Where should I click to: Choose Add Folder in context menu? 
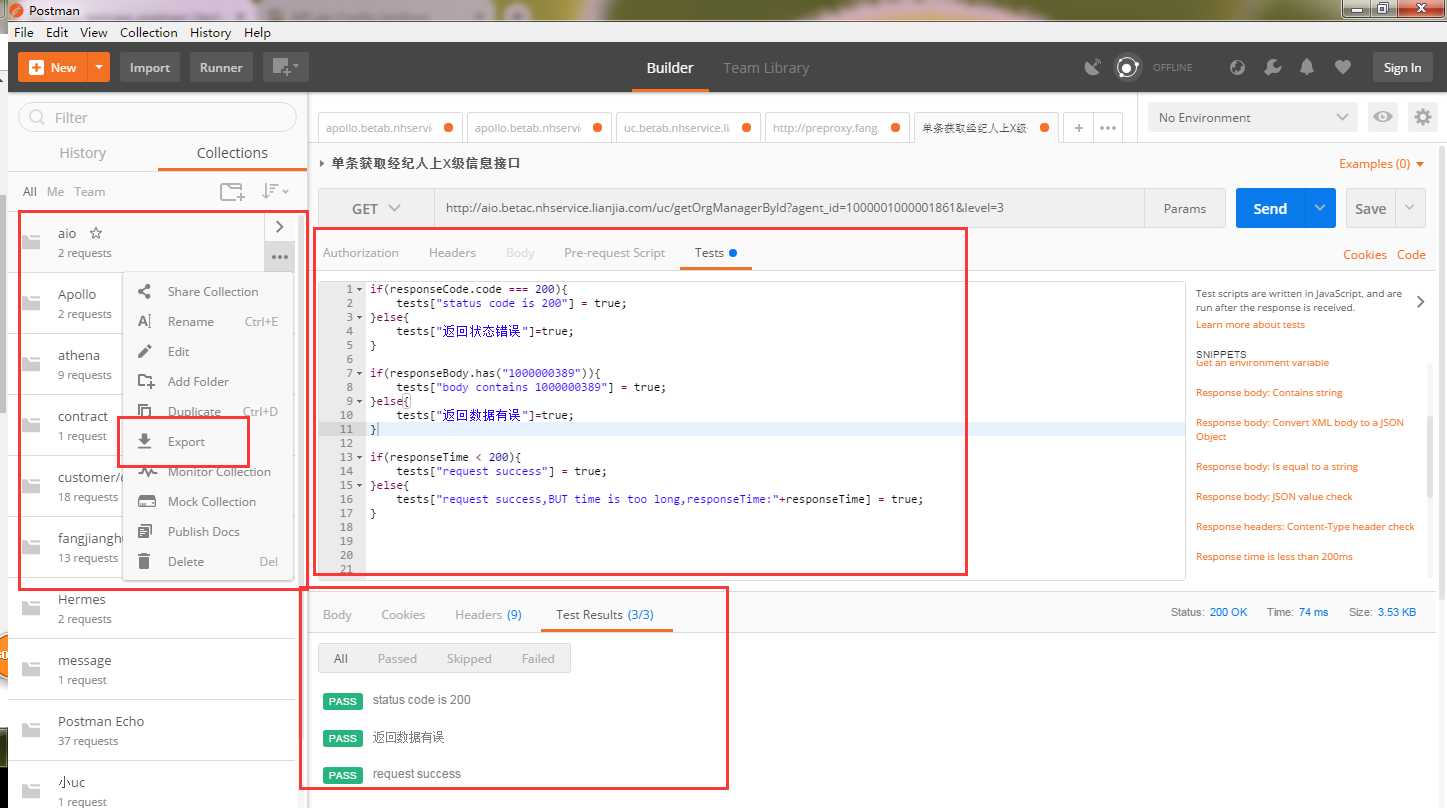pos(198,382)
